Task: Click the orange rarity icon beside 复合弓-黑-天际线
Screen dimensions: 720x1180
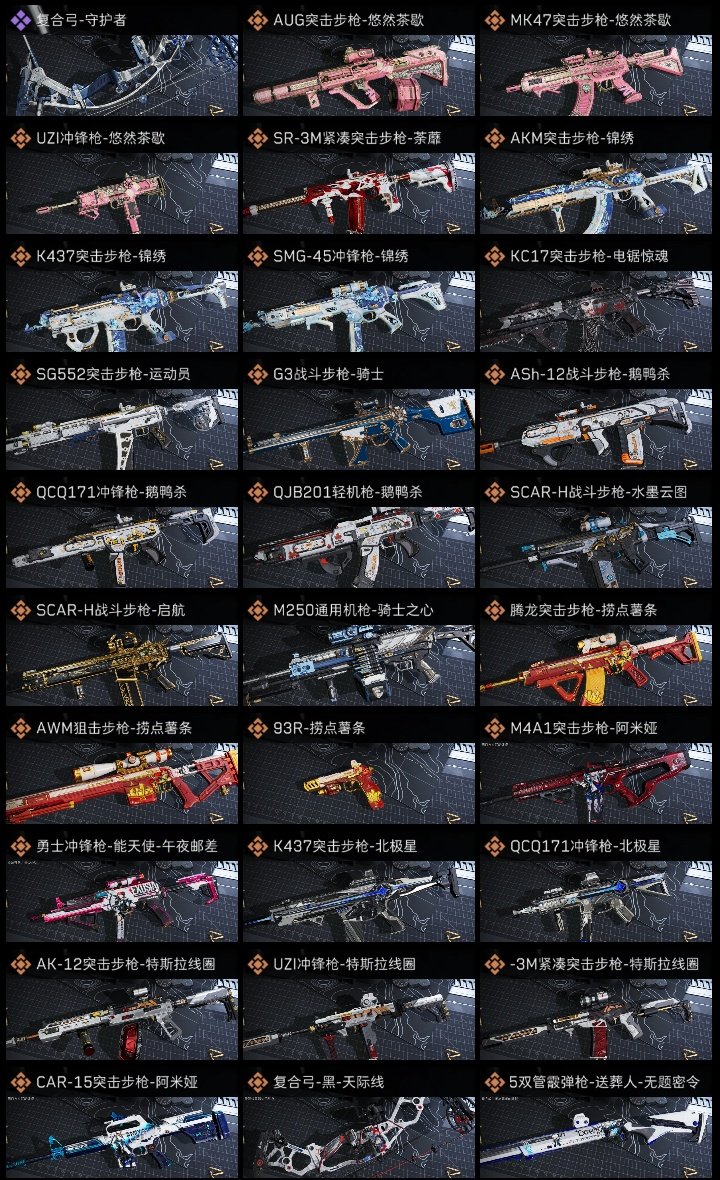Action: click(x=257, y=1082)
